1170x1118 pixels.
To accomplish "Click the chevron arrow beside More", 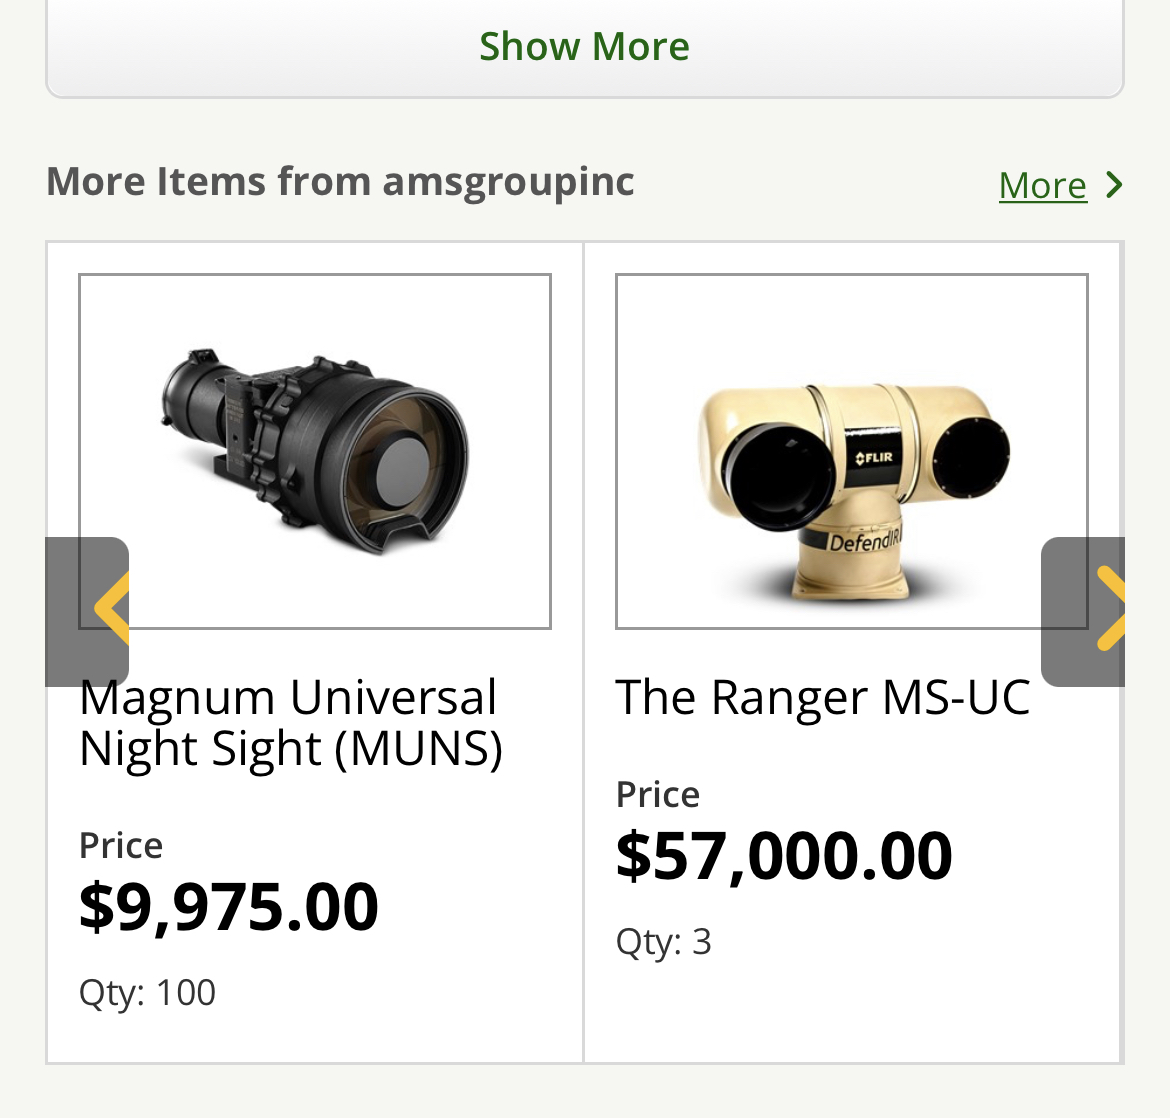I will 1114,185.
